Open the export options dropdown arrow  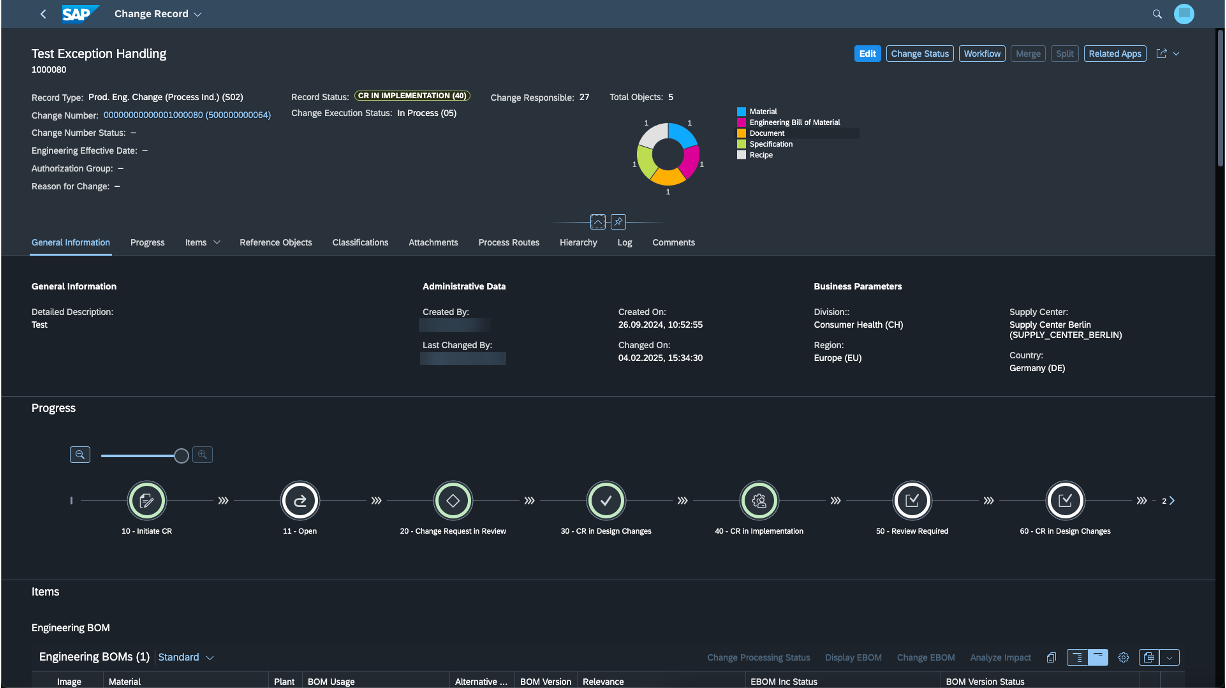[1170, 658]
